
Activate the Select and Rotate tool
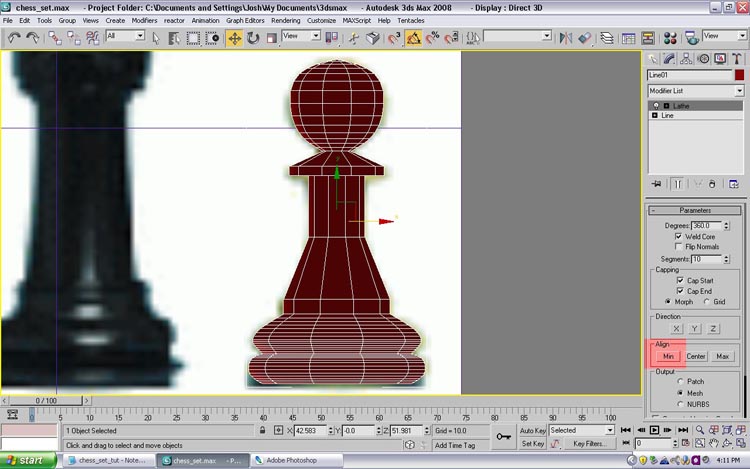click(x=252, y=37)
